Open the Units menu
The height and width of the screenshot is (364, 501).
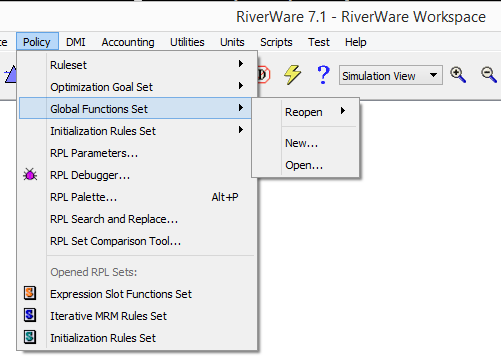click(x=232, y=42)
